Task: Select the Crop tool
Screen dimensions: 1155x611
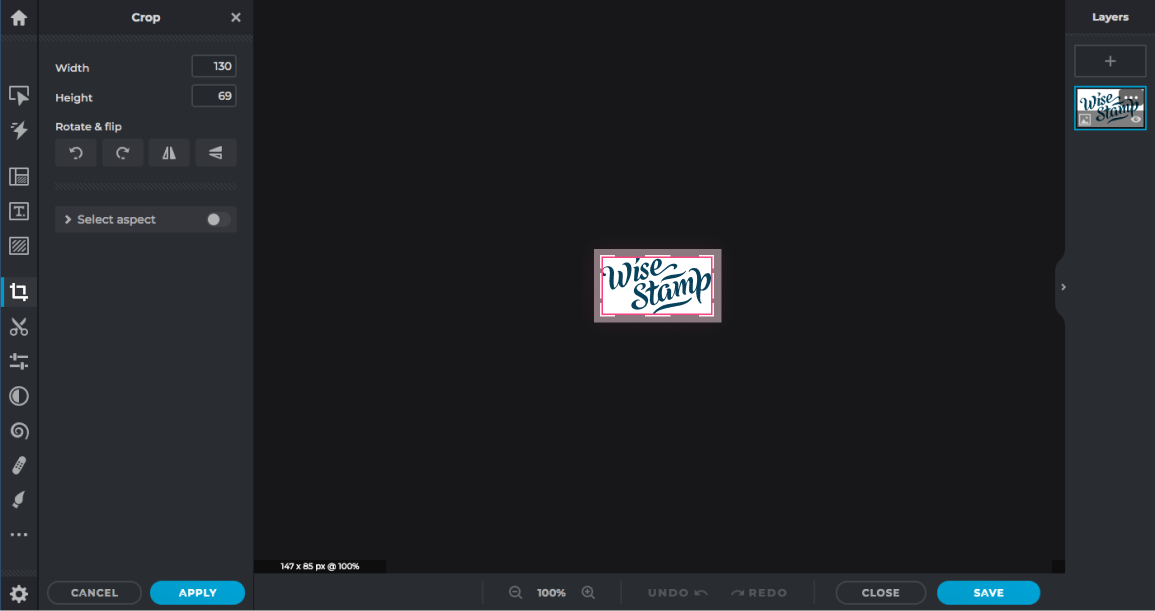Action: [x=18, y=292]
